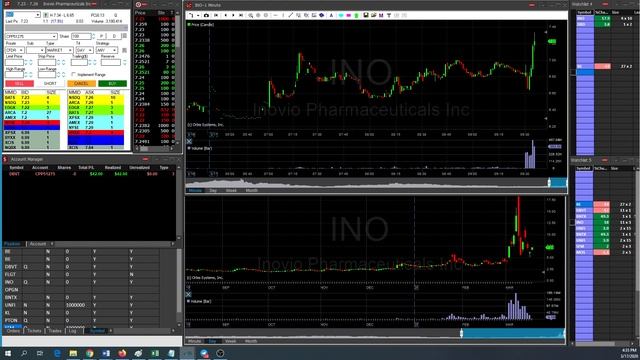Click the Share quantity input field
640x360 pixels.
(81, 36)
